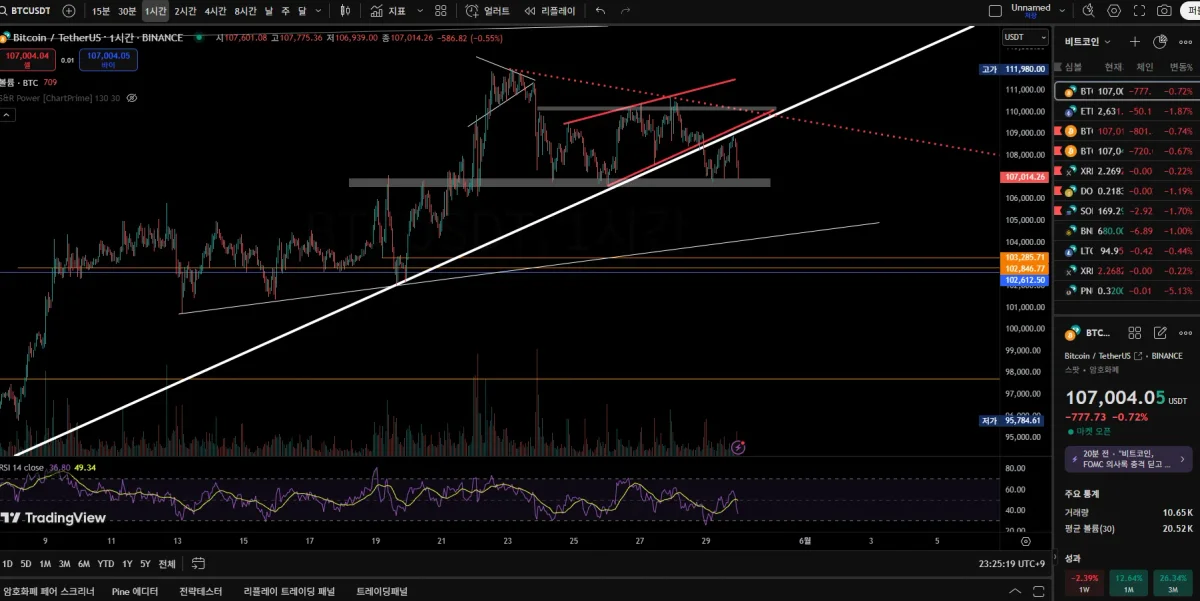Viewport: 1200px width, 601px height.
Task: Open the watchlist more options menu
Action: [1186, 42]
